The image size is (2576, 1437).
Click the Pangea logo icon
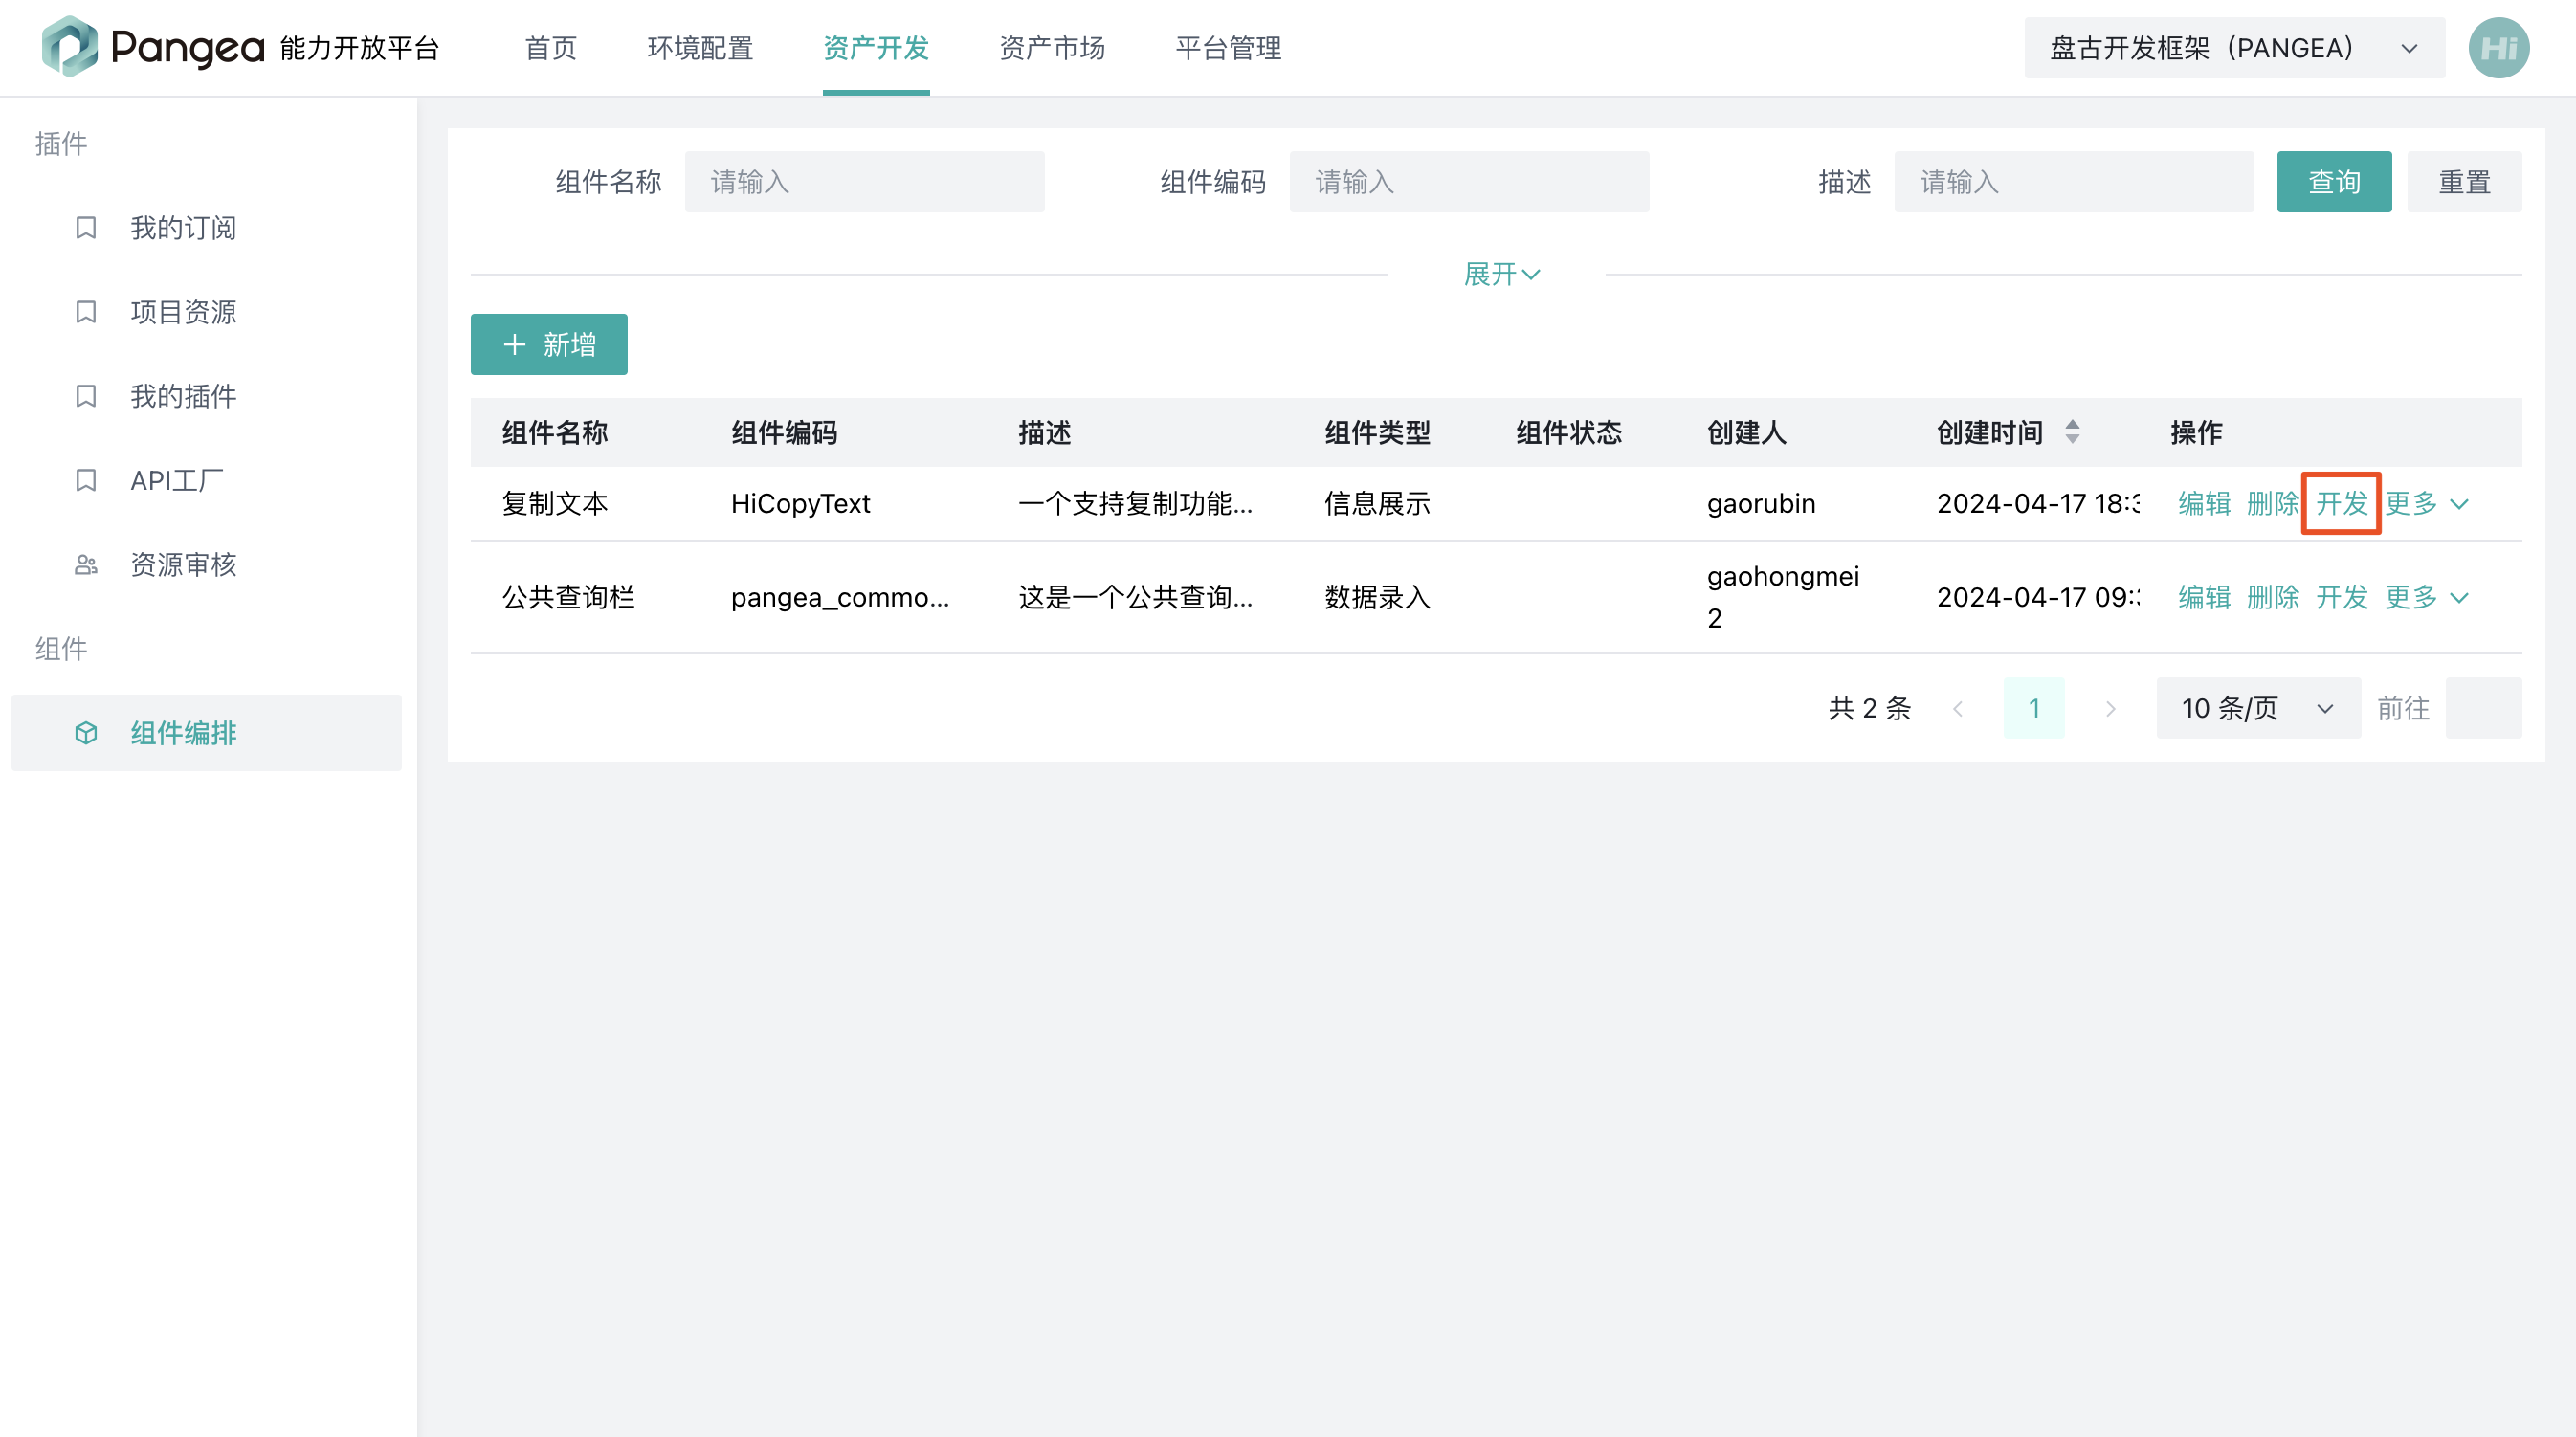tap(69, 46)
